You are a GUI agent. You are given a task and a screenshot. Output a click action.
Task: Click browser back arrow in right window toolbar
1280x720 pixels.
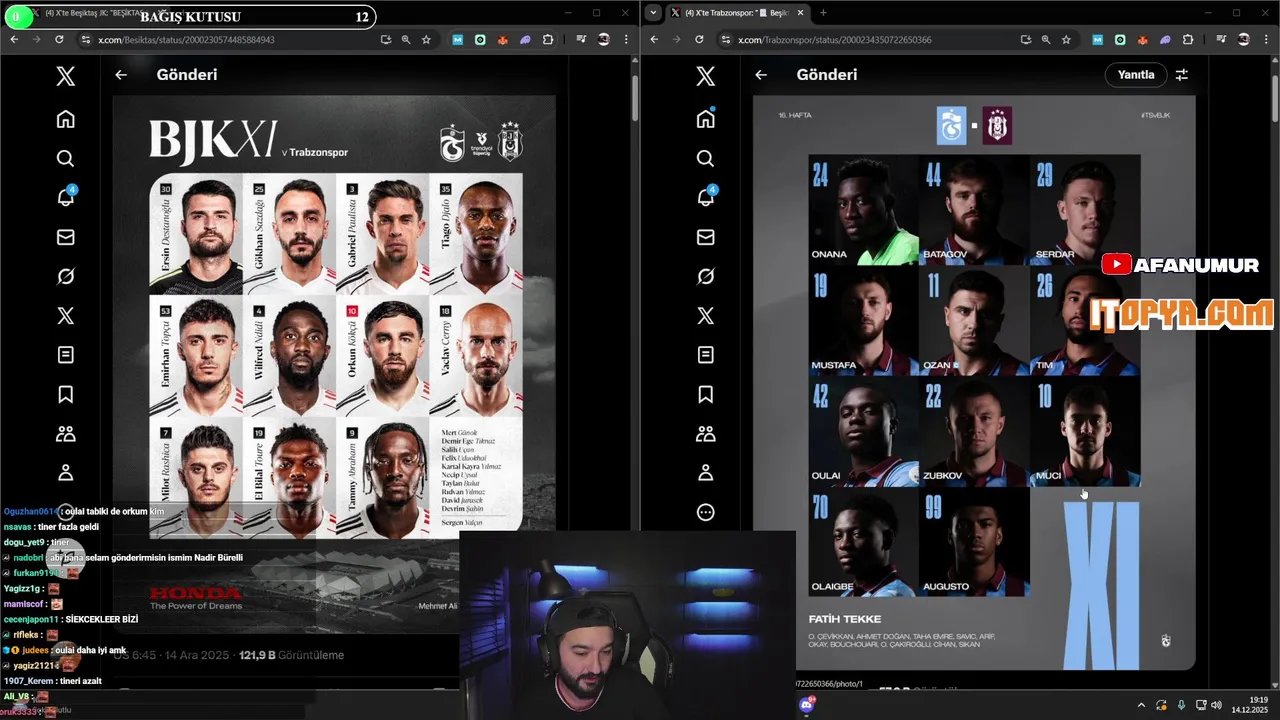[x=654, y=39]
